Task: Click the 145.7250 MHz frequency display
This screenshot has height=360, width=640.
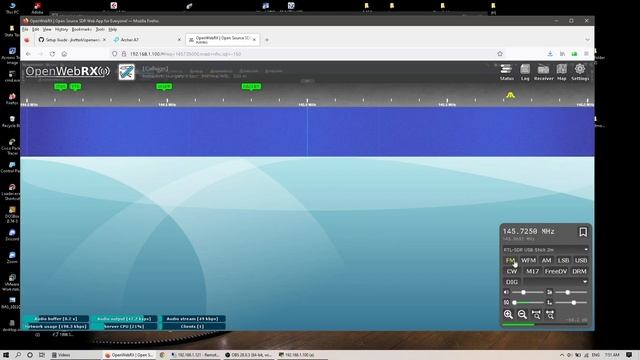Action: (x=528, y=231)
